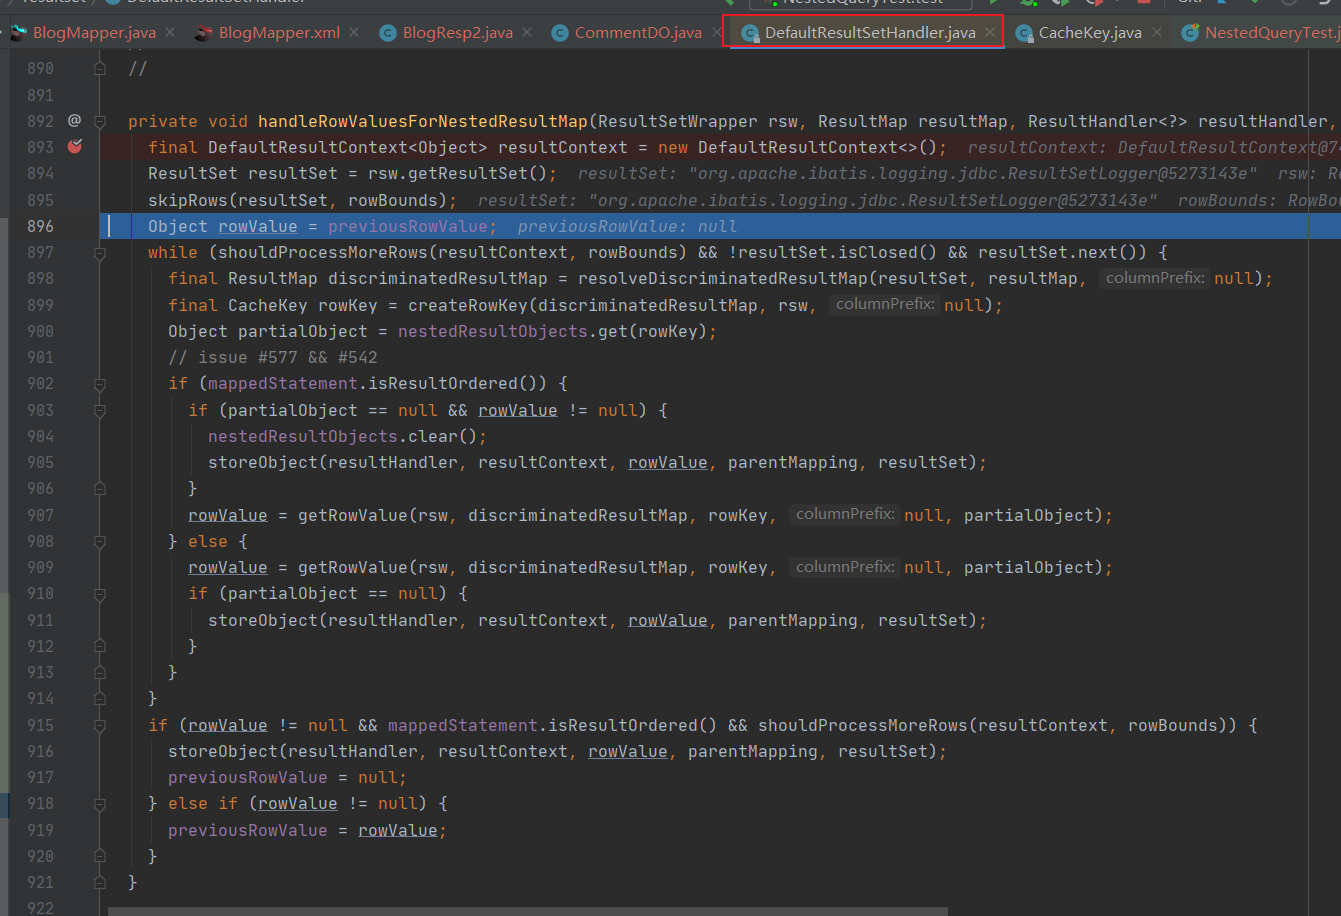Collapse the while loop at line 897

[99, 253]
